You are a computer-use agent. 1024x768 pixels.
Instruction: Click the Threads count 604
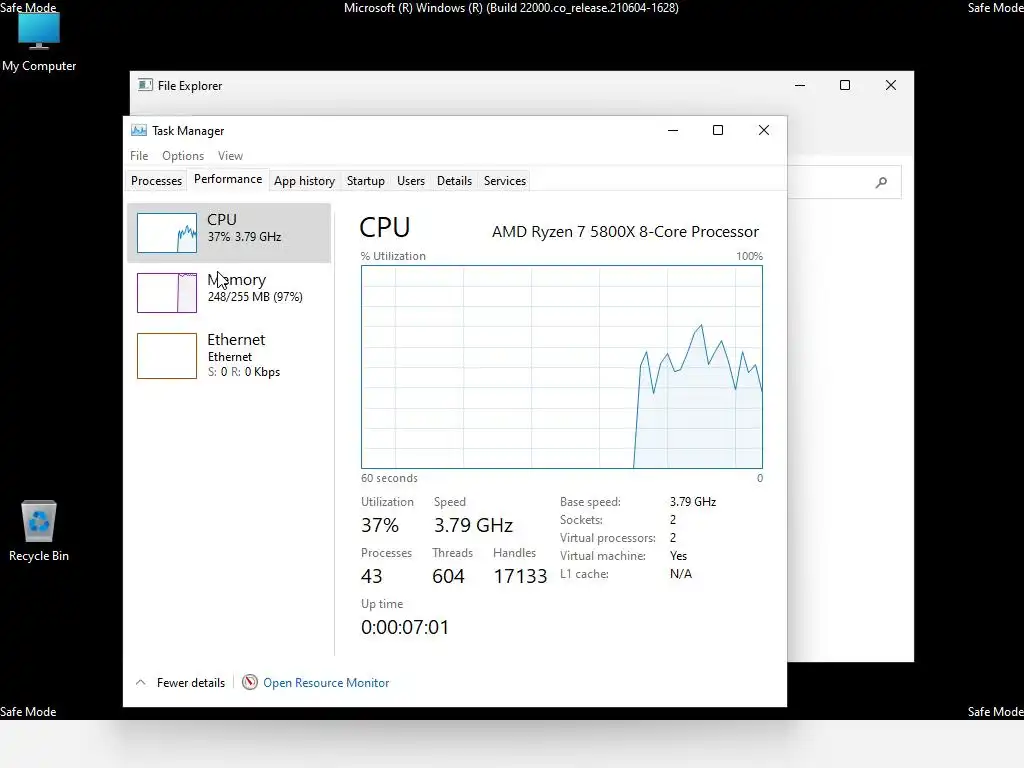click(448, 576)
